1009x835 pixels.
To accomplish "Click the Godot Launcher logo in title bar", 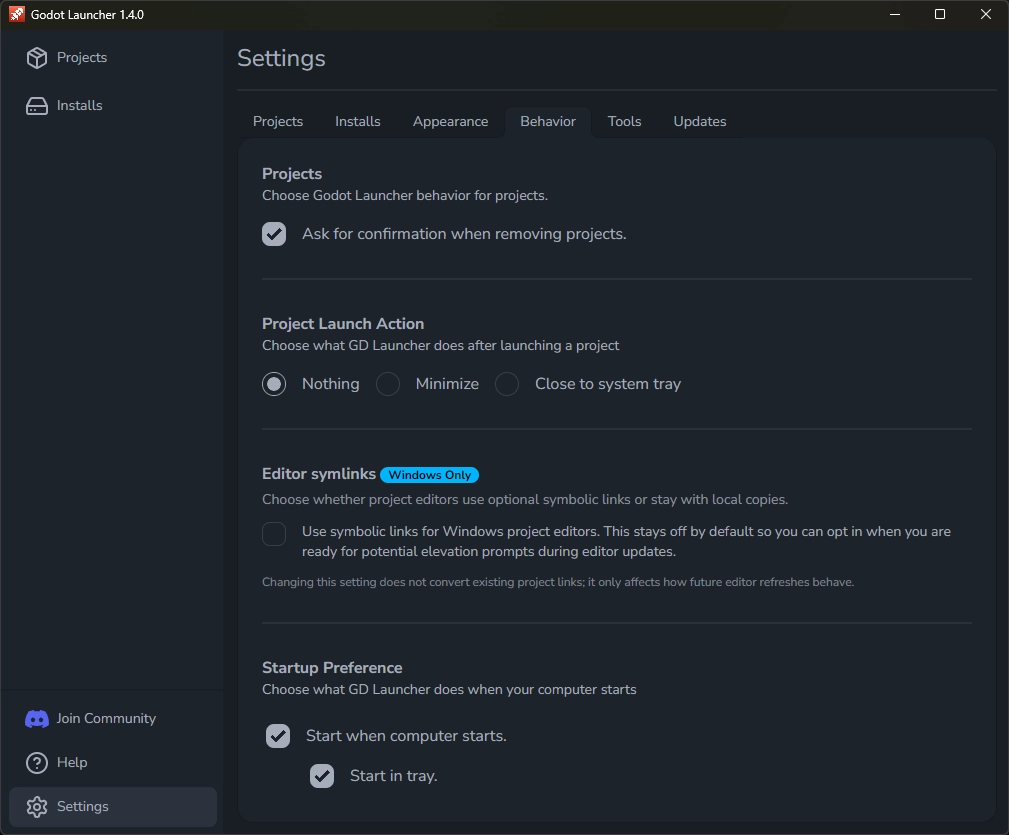I will pyautogui.click(x=16, y=15).
